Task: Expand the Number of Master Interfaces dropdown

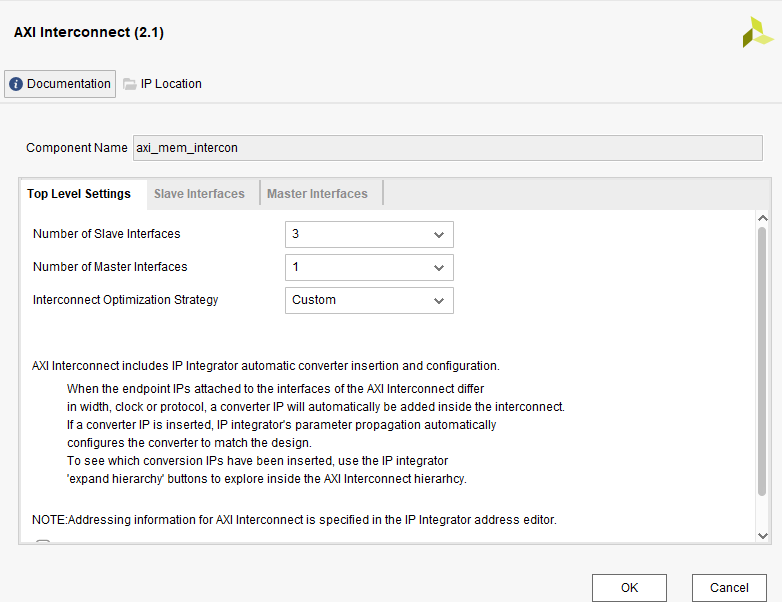Action: (369, 267)
